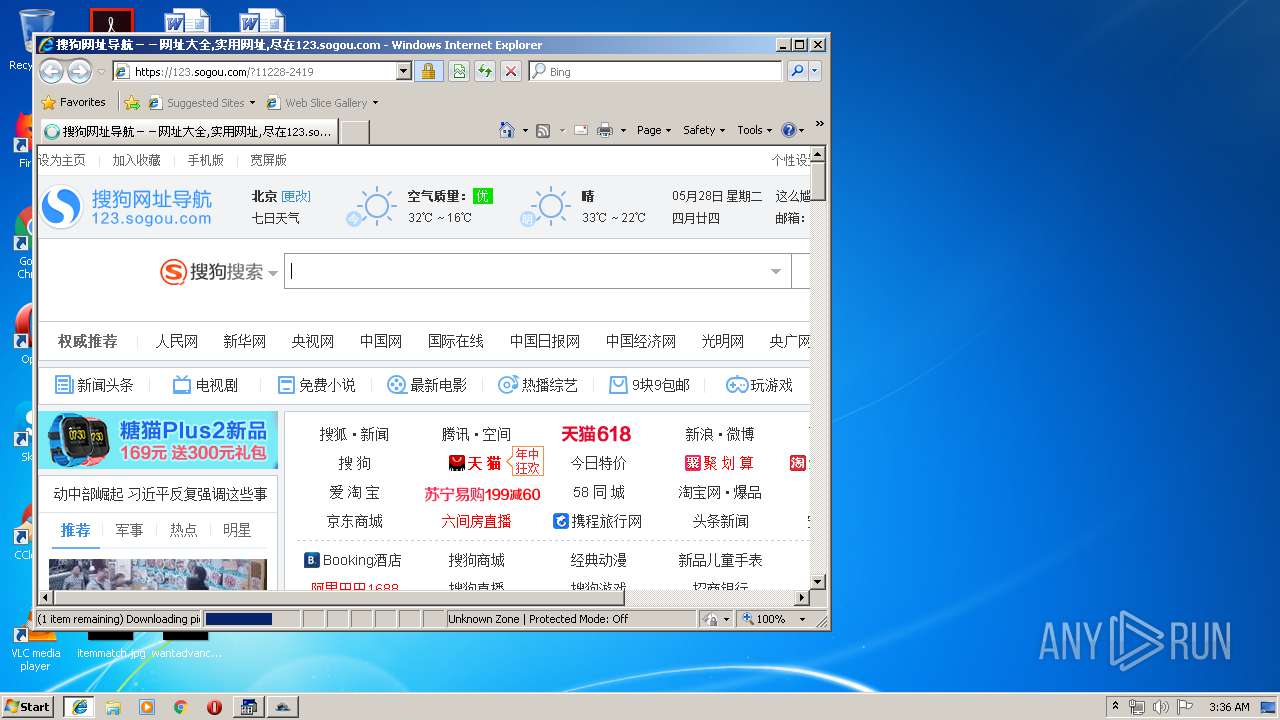Go back with the IE Back arrow

tap(51, 71)
